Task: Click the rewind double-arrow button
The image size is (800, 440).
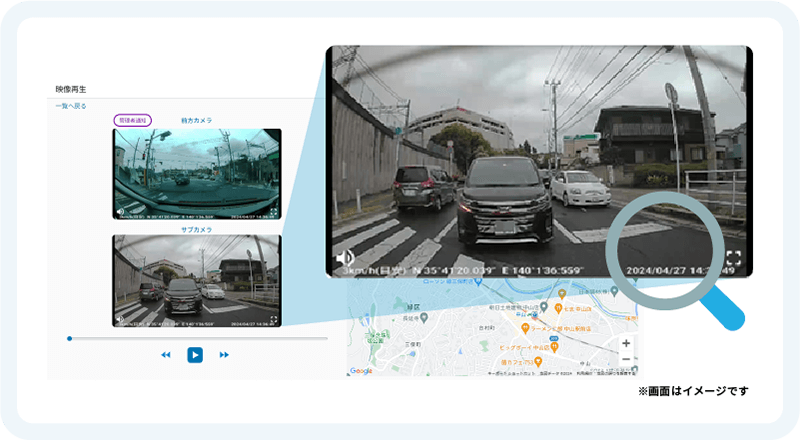Action: coord(166,355)
